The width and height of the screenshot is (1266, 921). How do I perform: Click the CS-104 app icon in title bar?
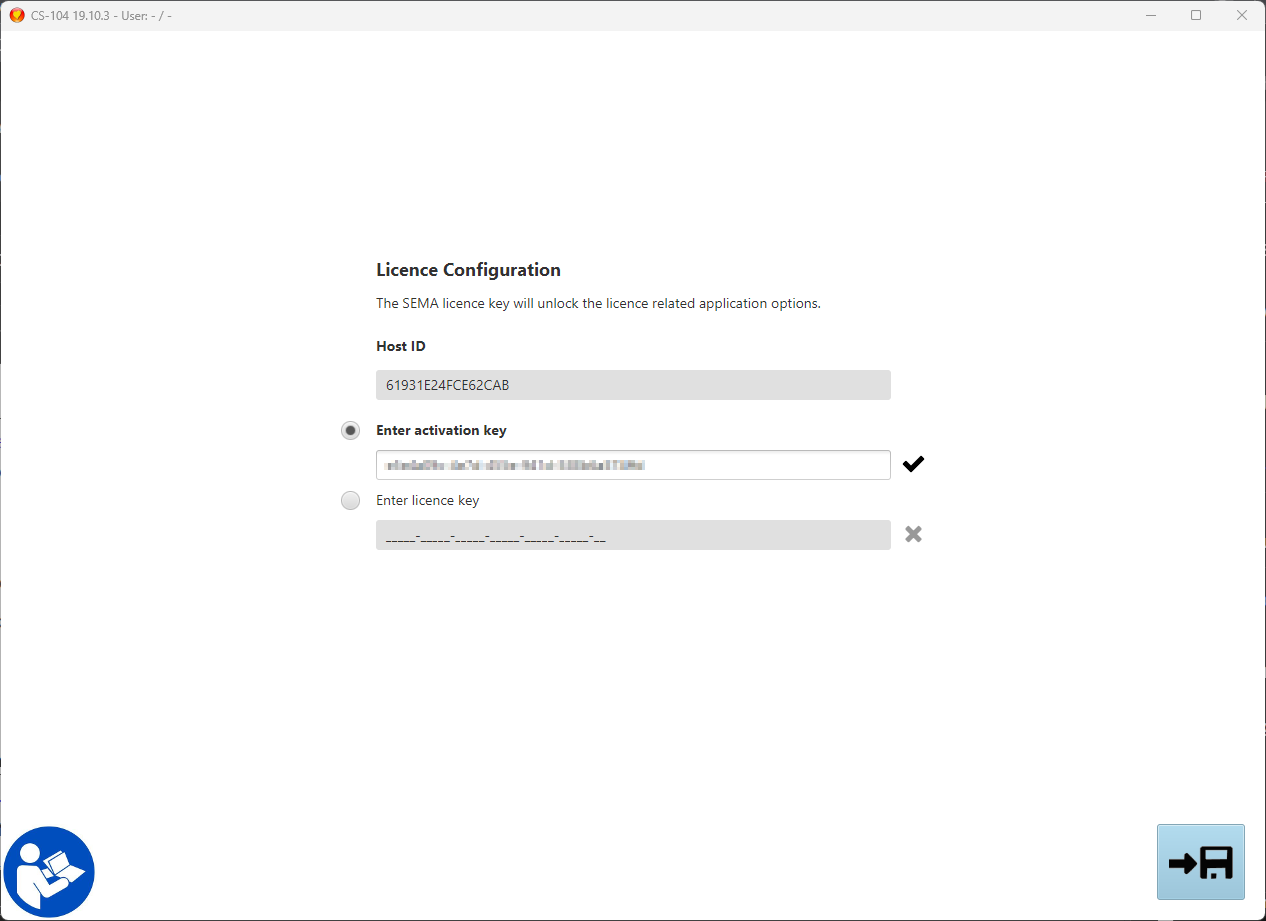16,15
